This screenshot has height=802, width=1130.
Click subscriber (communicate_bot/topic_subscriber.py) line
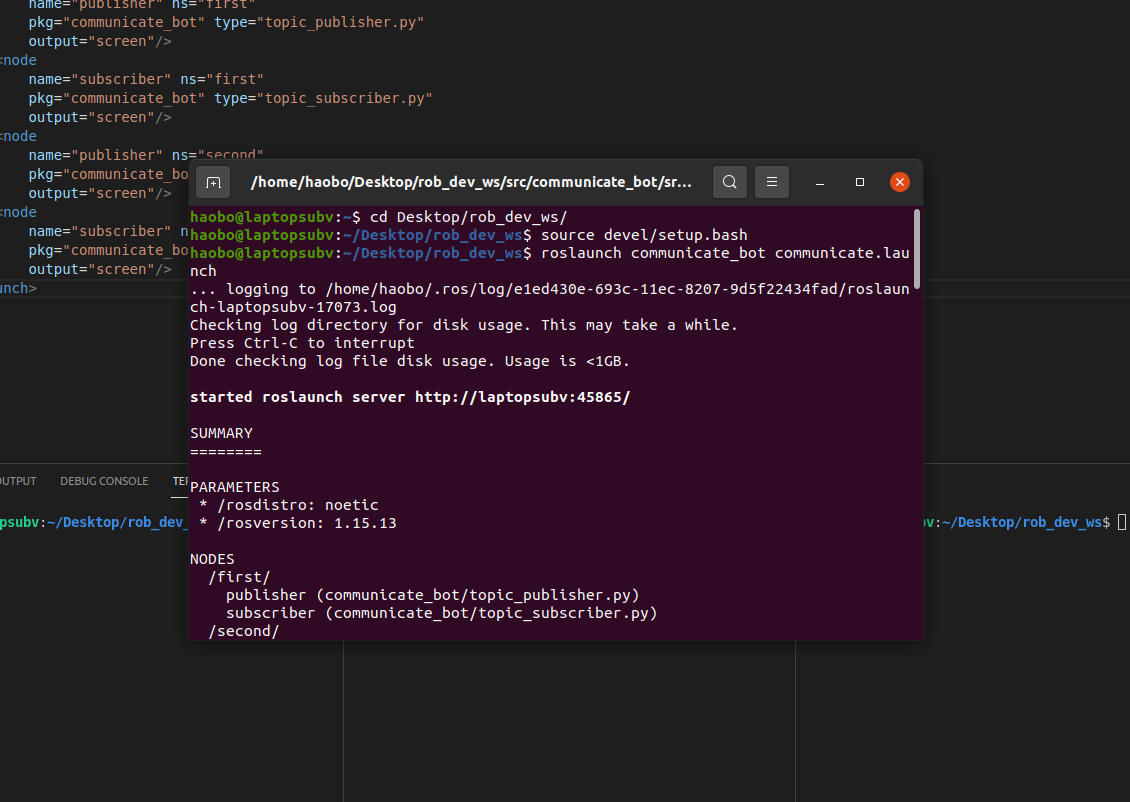tap(442, 613)
